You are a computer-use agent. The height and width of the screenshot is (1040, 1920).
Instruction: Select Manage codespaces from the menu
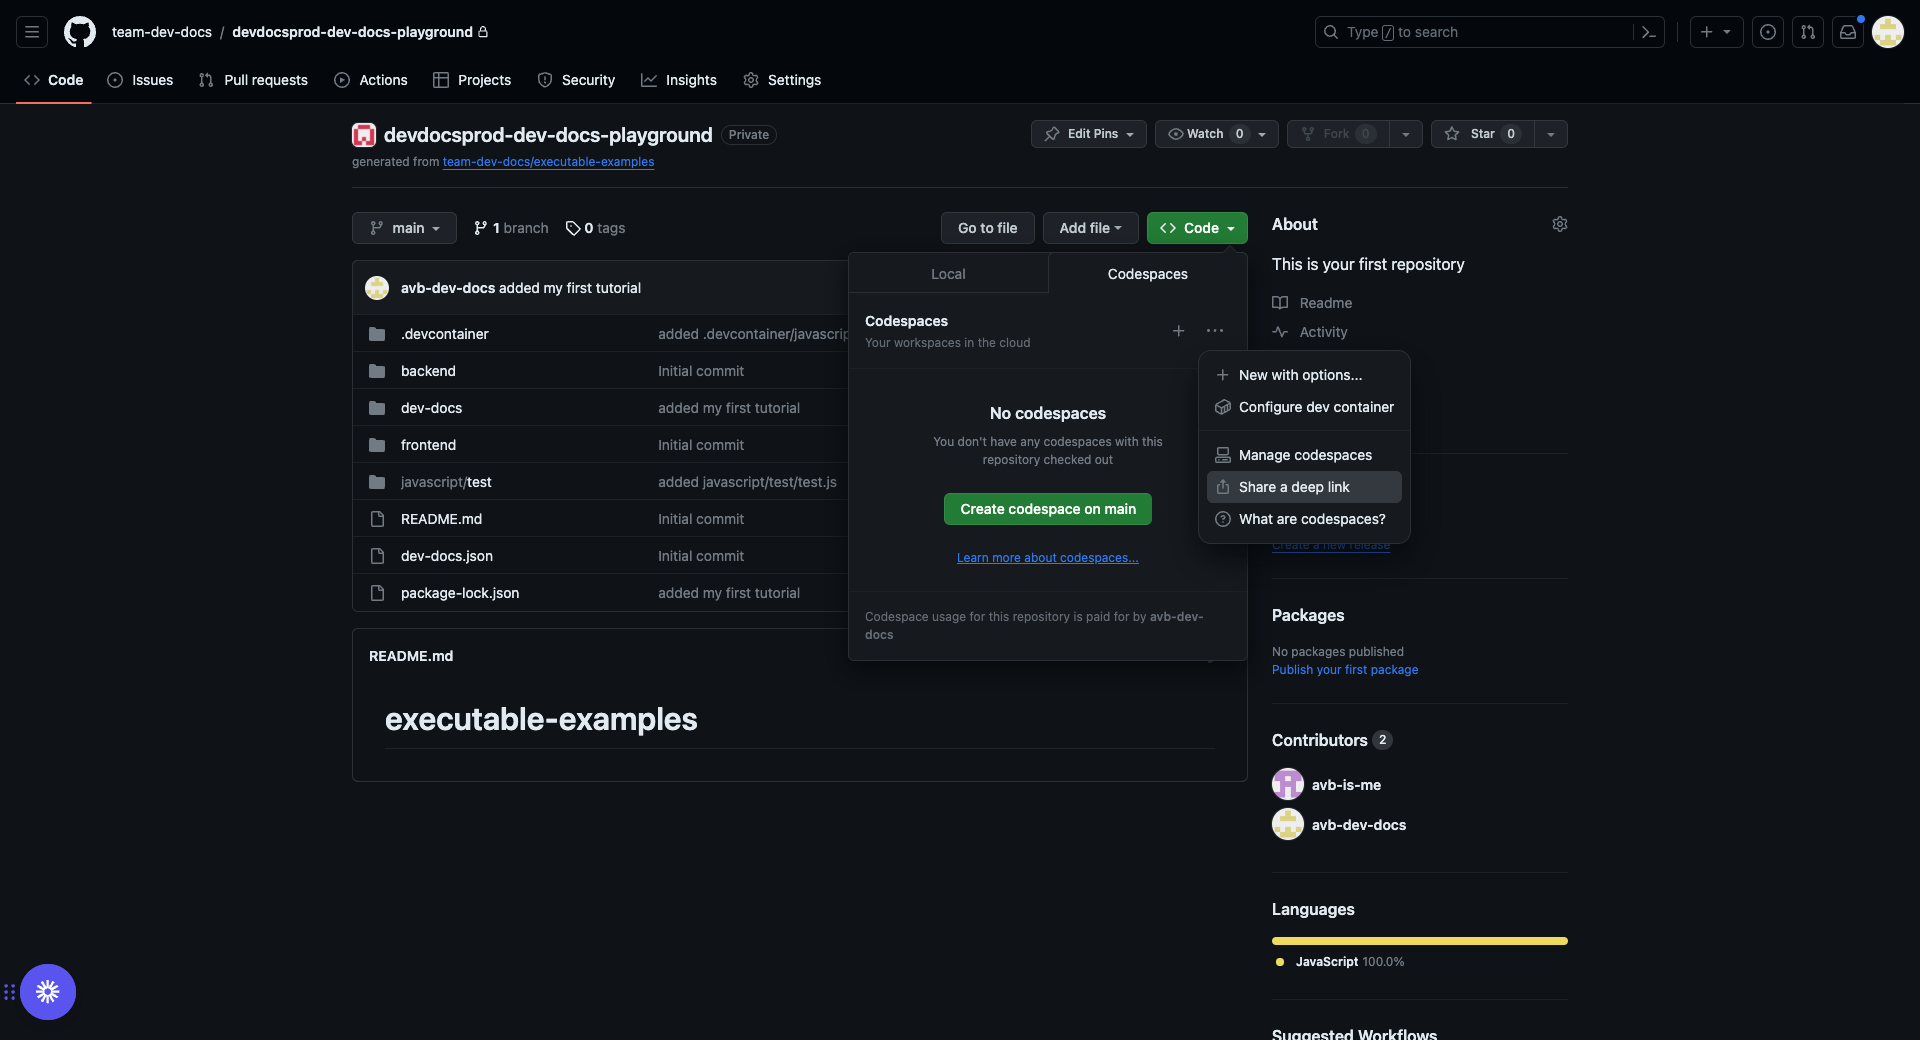click(1304, 454)
